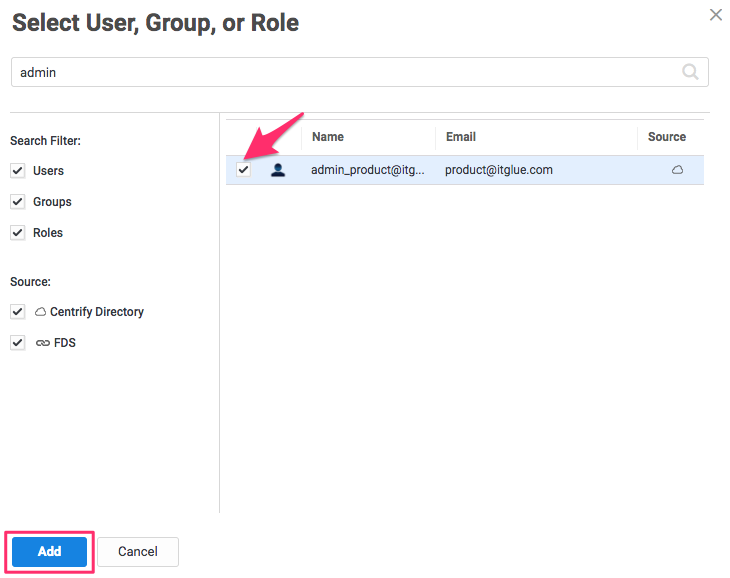The image size is (730, 578).
Task: Toggle the Centrify Directory source checkbox
Action: [18, 312]
